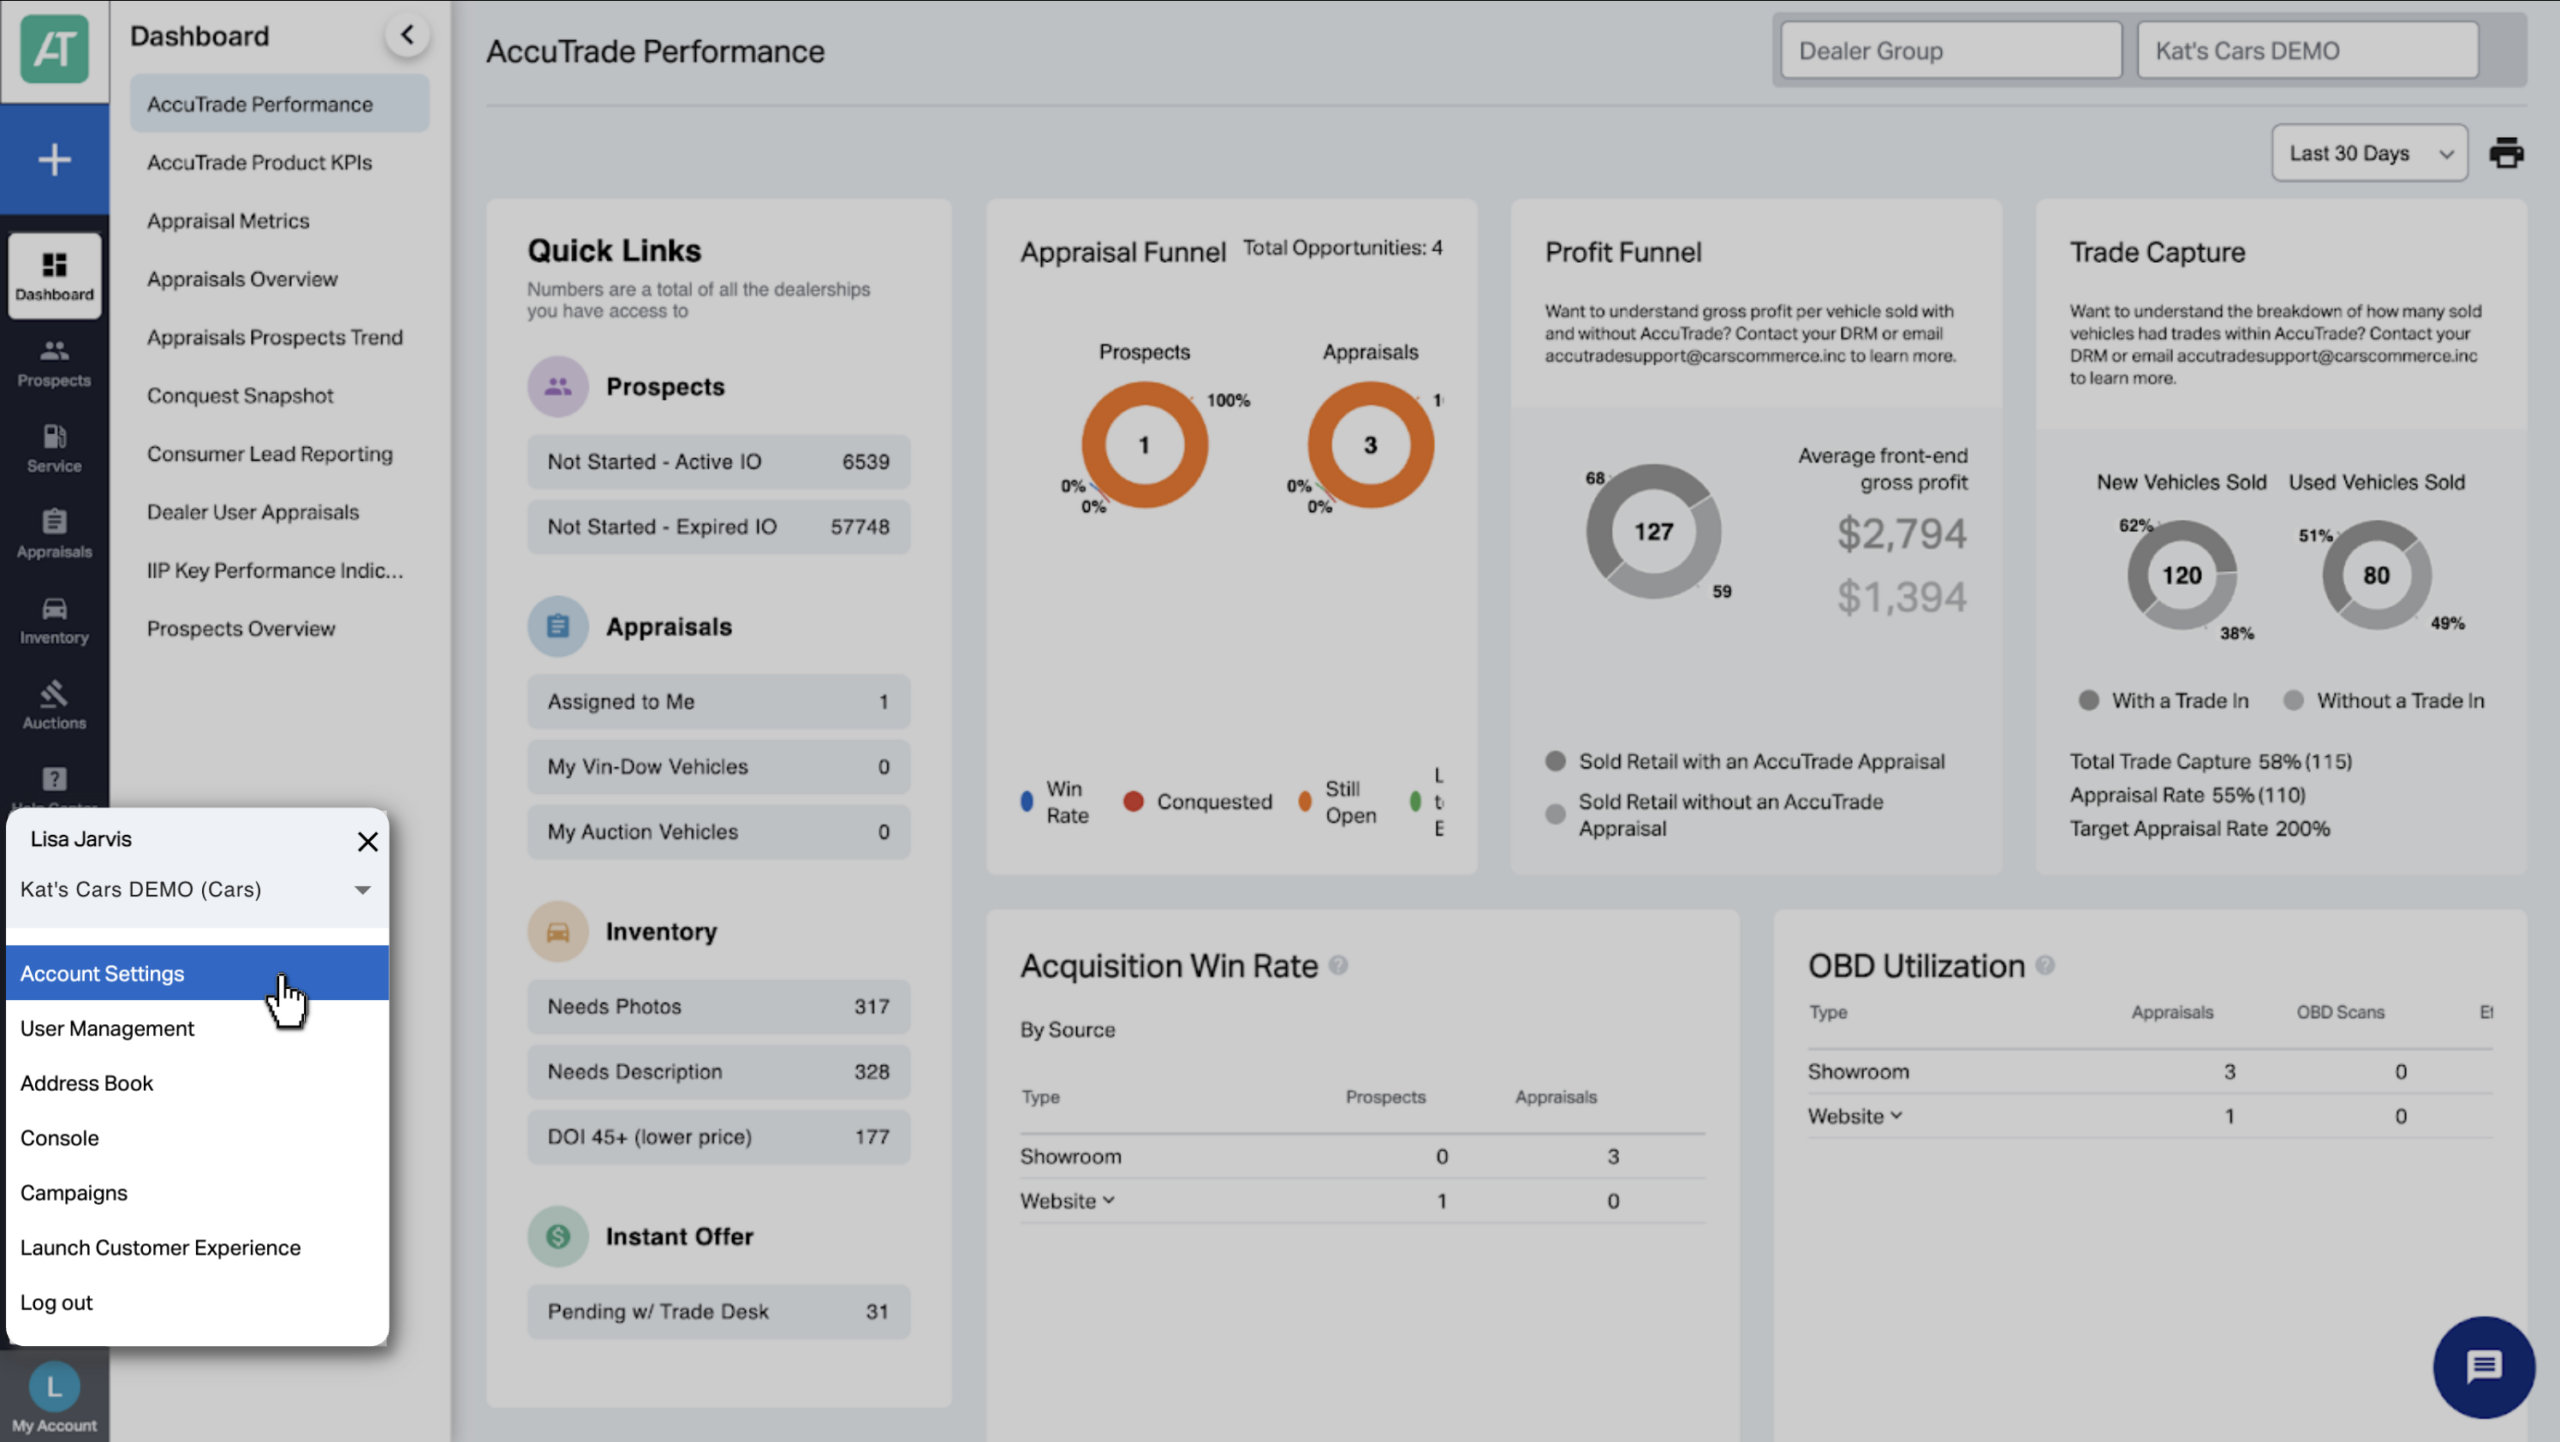
Task: Open the Kat's Cars DEMO (Cars) dealer dropdown
Action: point(197,889)
